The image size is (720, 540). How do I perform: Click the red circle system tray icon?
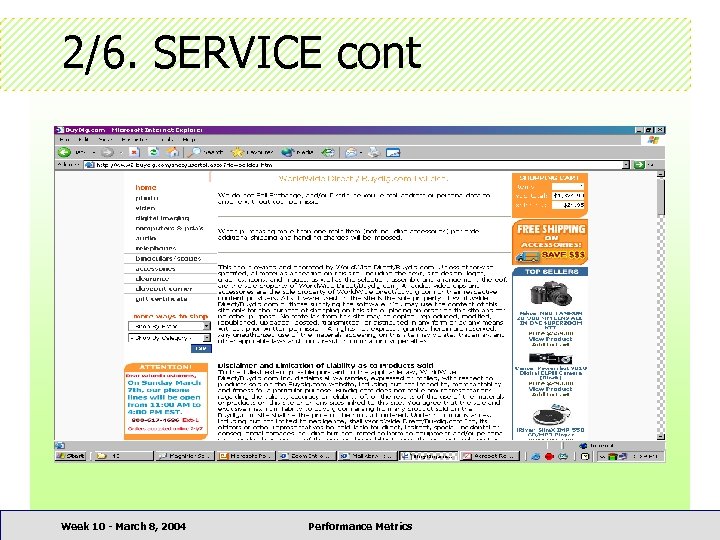549,456
